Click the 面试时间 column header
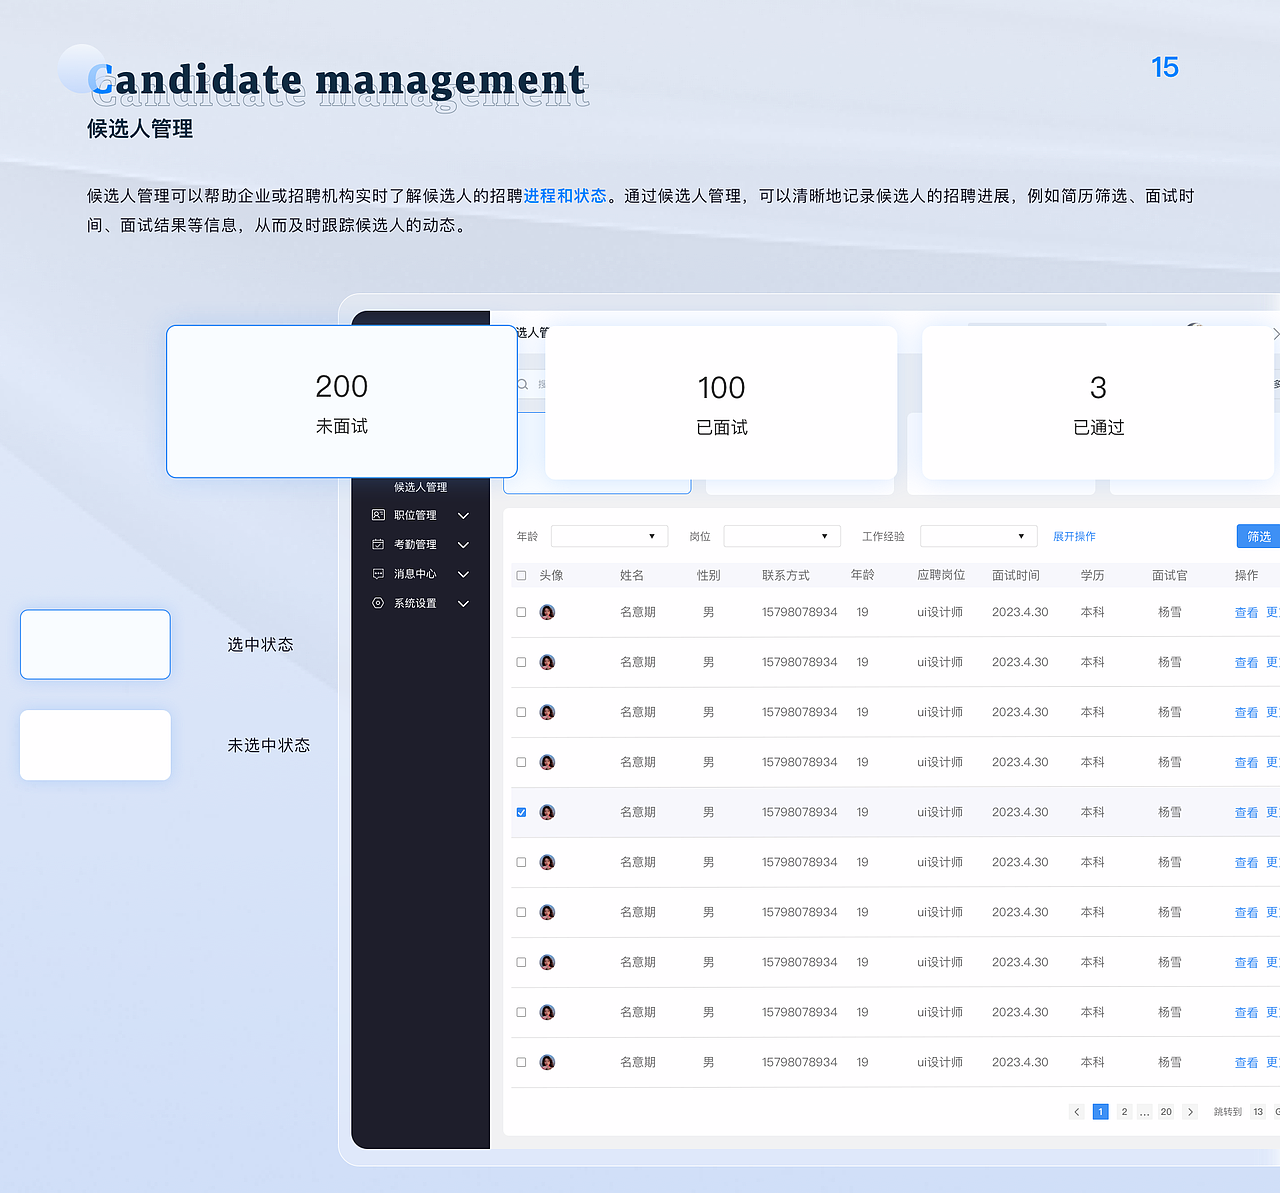The width and height of the screenshot is (1280, 1193). [1016, 575]
